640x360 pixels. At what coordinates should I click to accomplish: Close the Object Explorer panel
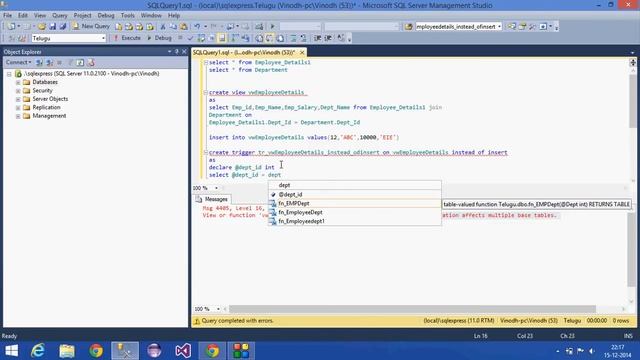184,52
